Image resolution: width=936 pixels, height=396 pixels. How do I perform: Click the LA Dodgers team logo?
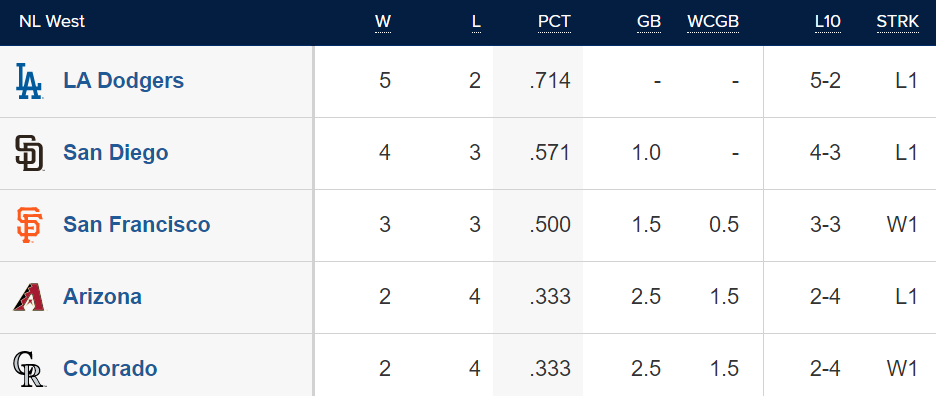(x=29, y=81)
